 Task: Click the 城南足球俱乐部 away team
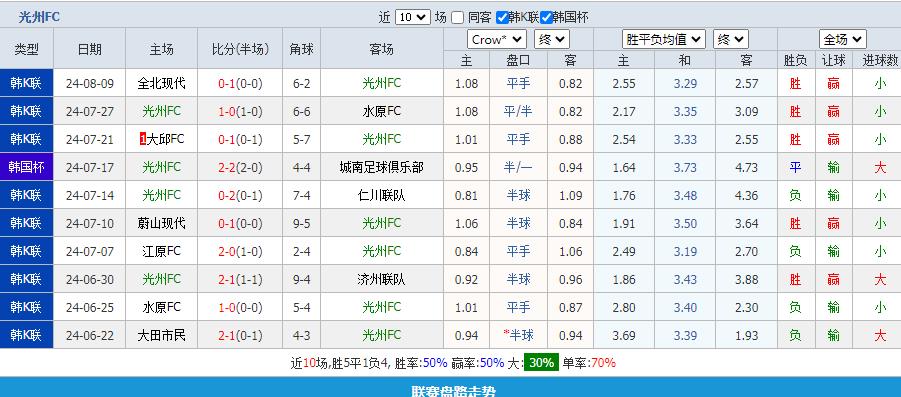tap(382, 167)
